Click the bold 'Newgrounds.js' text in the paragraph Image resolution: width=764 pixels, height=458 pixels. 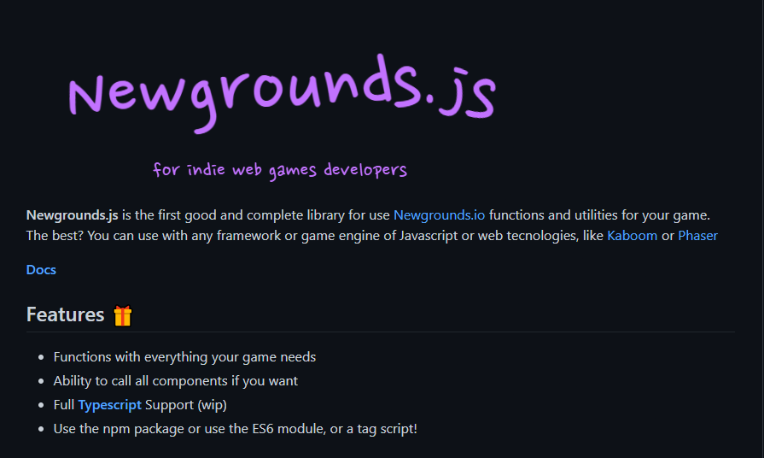pos(72,215)
